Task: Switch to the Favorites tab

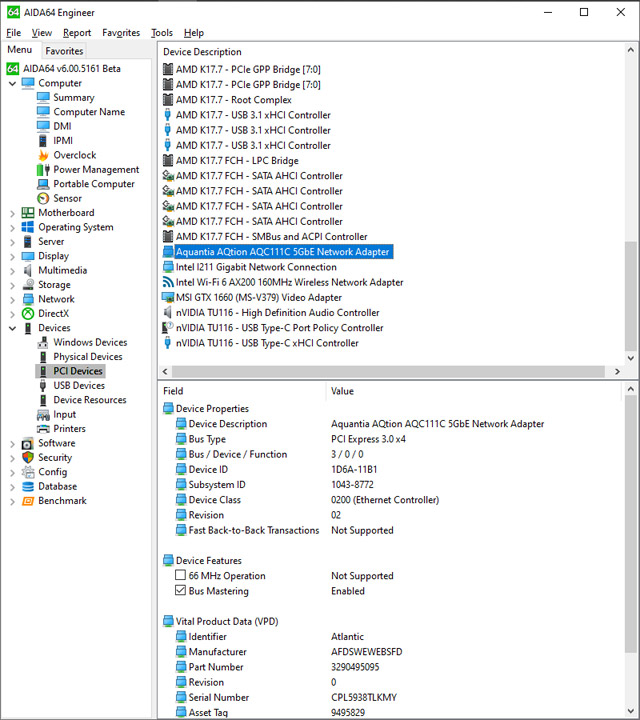Action: click(64, 51)
